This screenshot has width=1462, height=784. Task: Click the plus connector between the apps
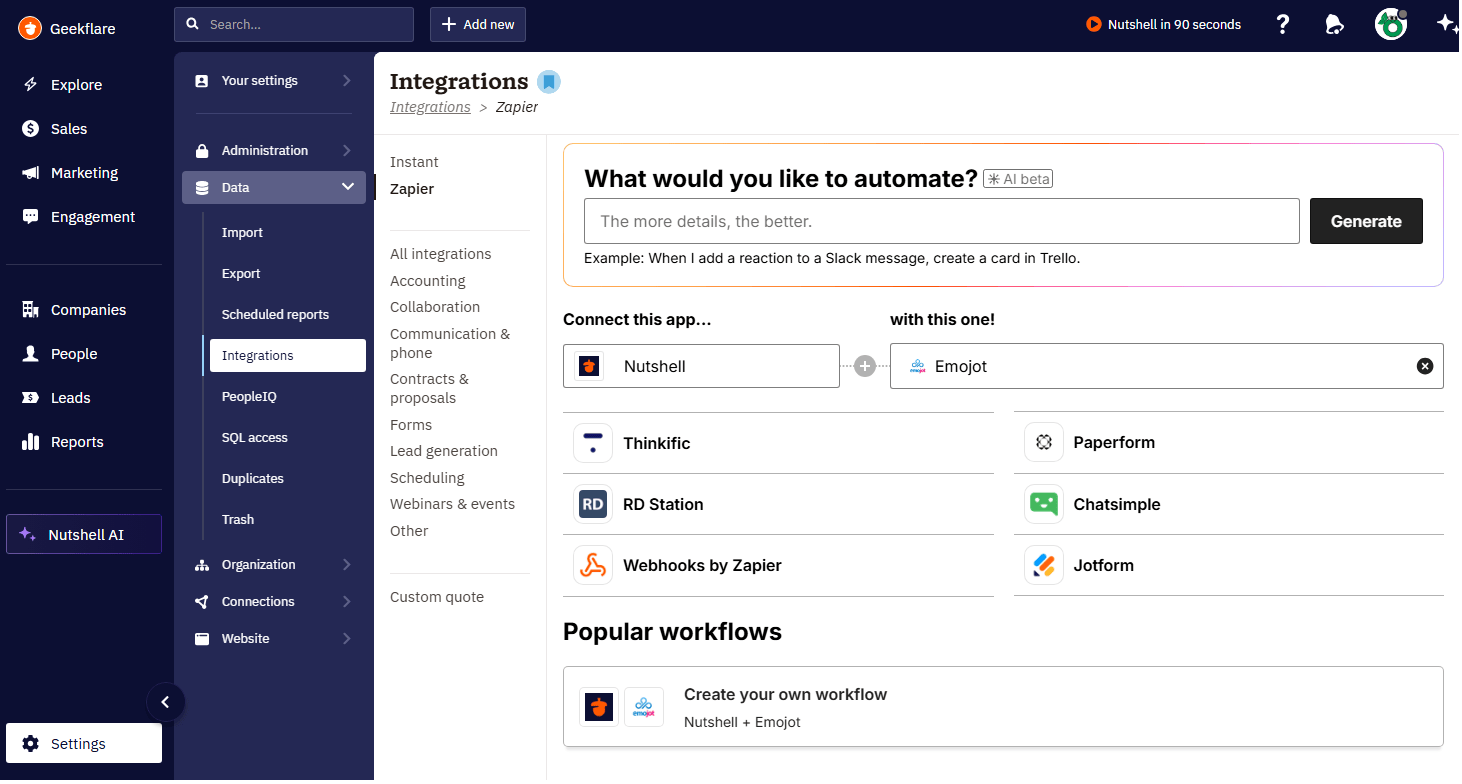click(865, 366)
